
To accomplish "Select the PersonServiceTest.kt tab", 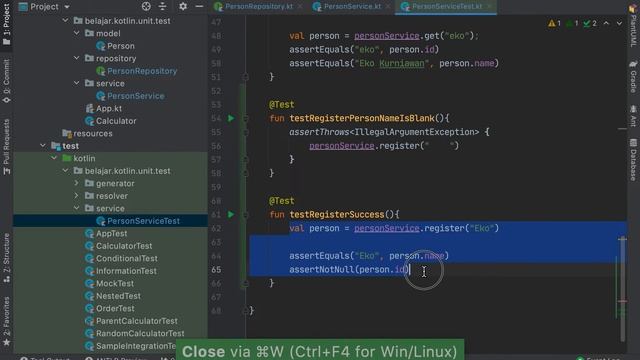I will (x=447, y=7).
